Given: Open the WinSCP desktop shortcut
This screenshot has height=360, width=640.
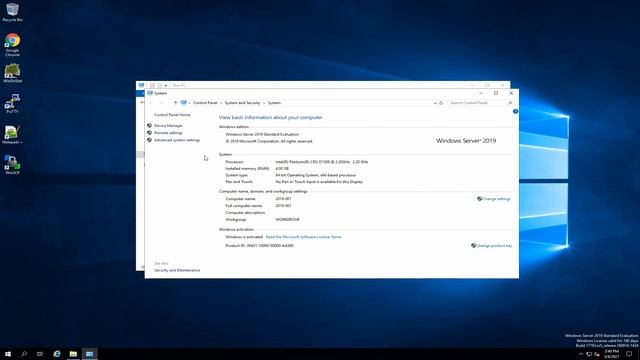Looking at the screenshot, I should point(13,164).
